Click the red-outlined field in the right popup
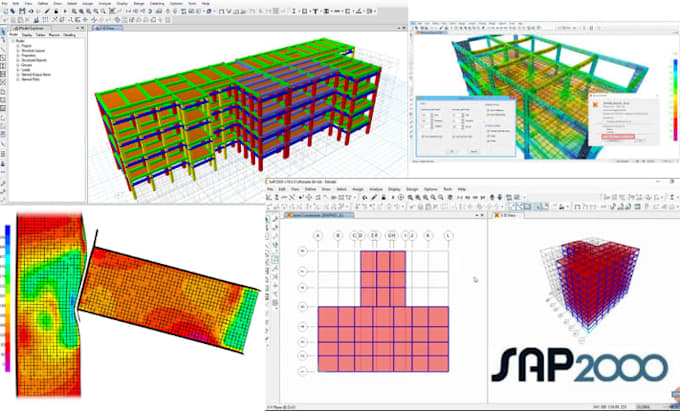This screenshot has width=680, height=411. [618, 137]
